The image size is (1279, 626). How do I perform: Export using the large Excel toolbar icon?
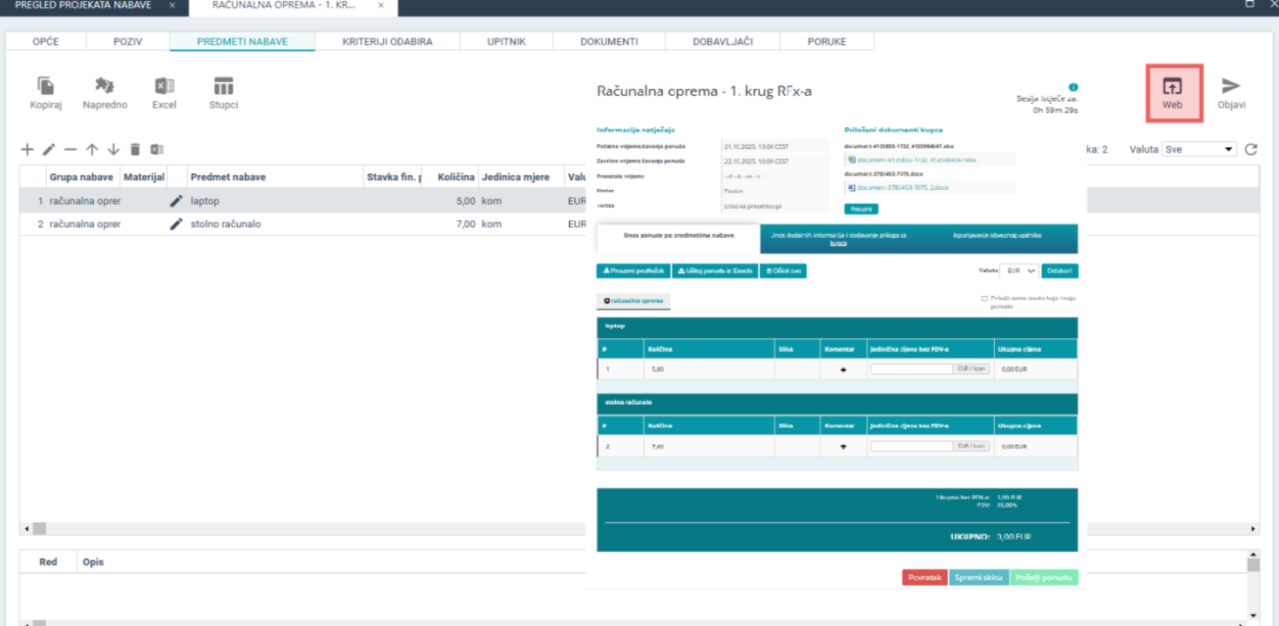pyautogui.click(x=164, y=87)
